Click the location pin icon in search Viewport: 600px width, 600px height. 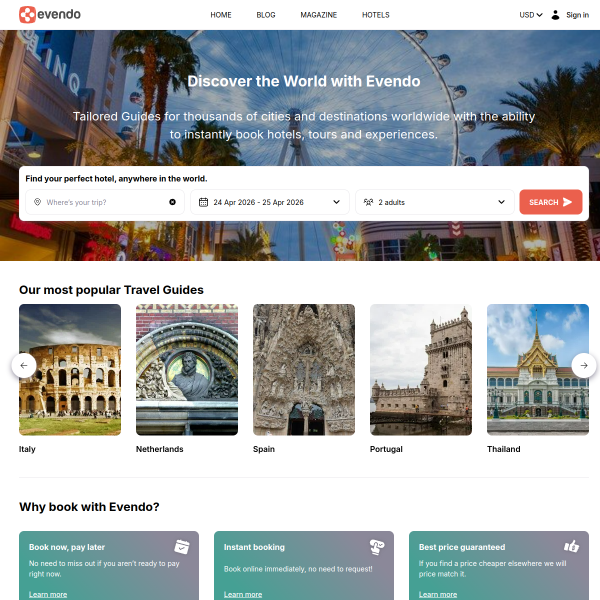38,202
